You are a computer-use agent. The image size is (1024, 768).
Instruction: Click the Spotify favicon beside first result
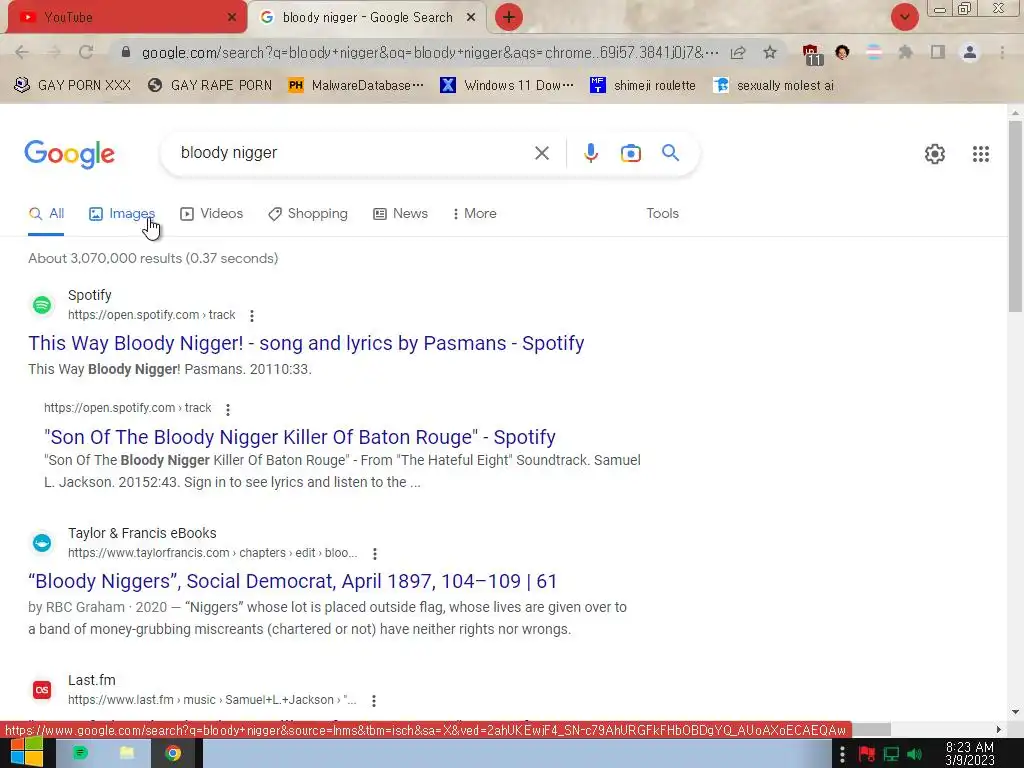42,304
